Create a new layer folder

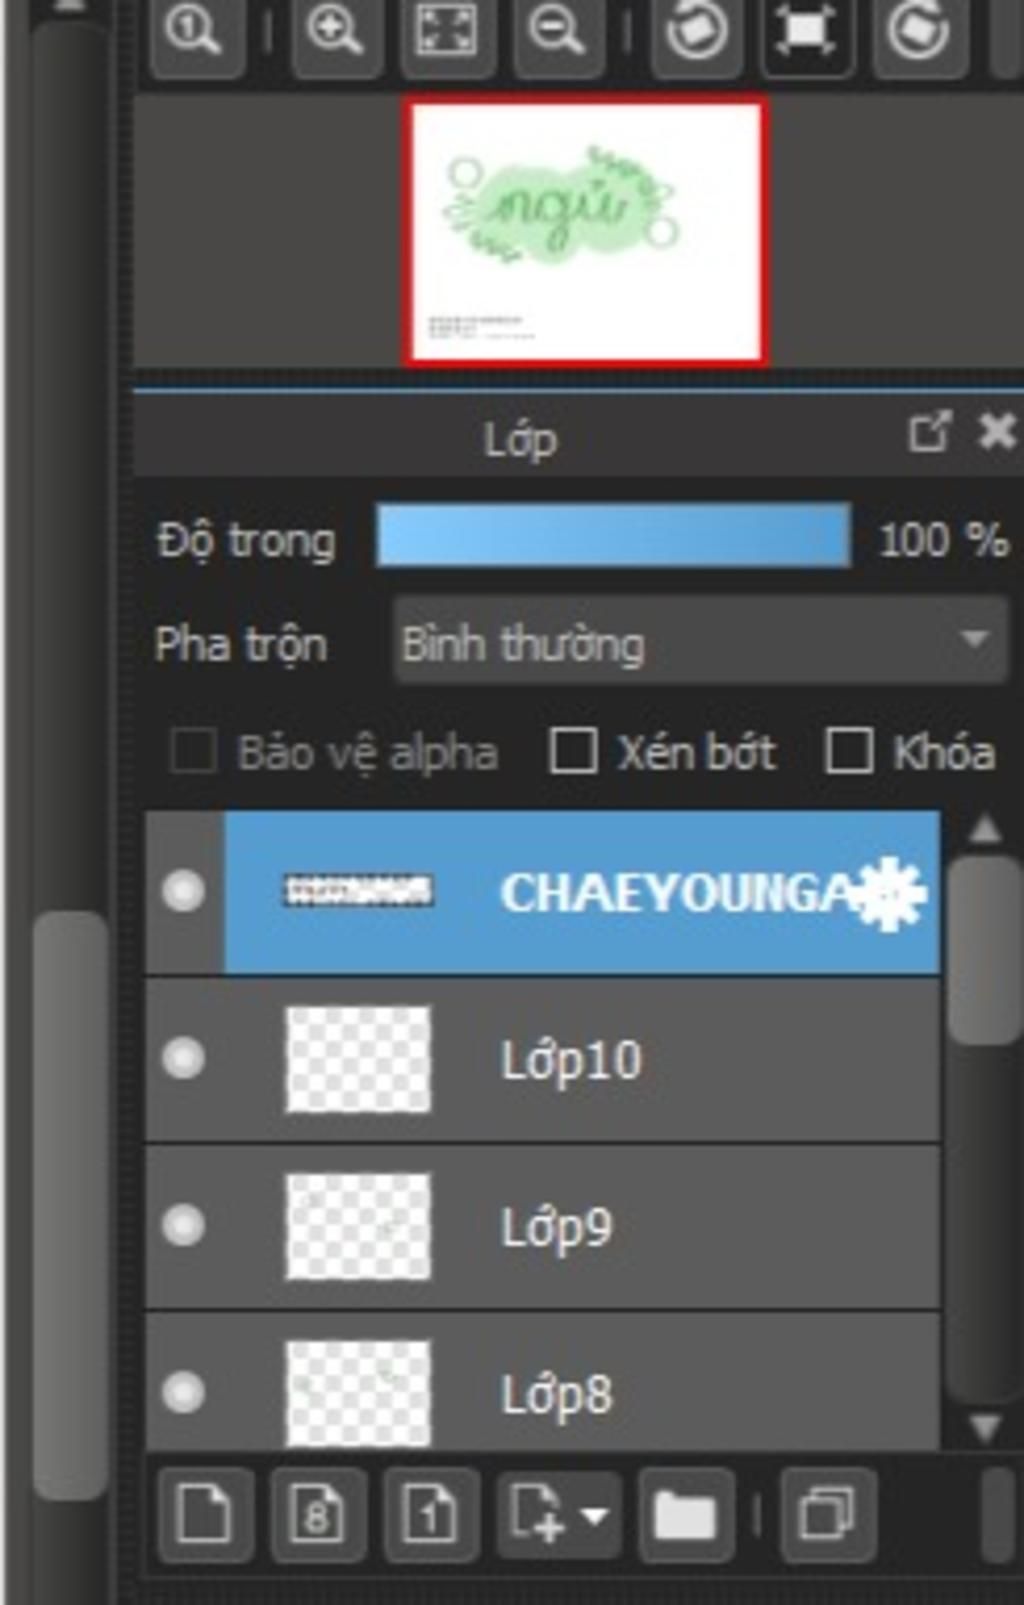685,1515
